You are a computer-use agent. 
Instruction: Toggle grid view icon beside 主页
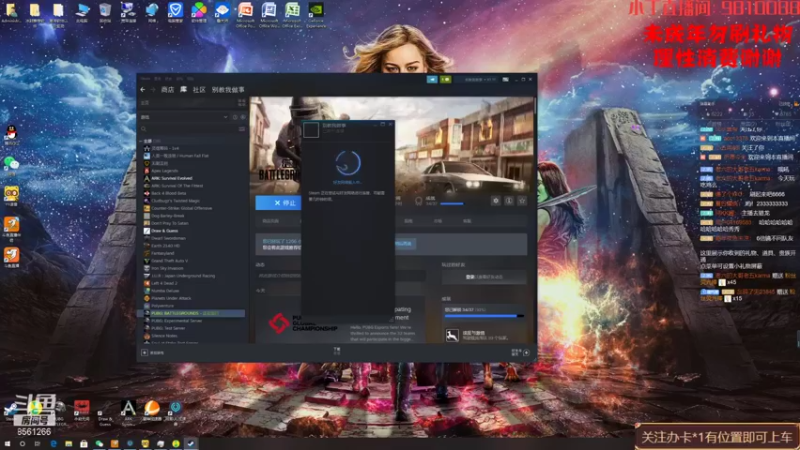[241, 103]
